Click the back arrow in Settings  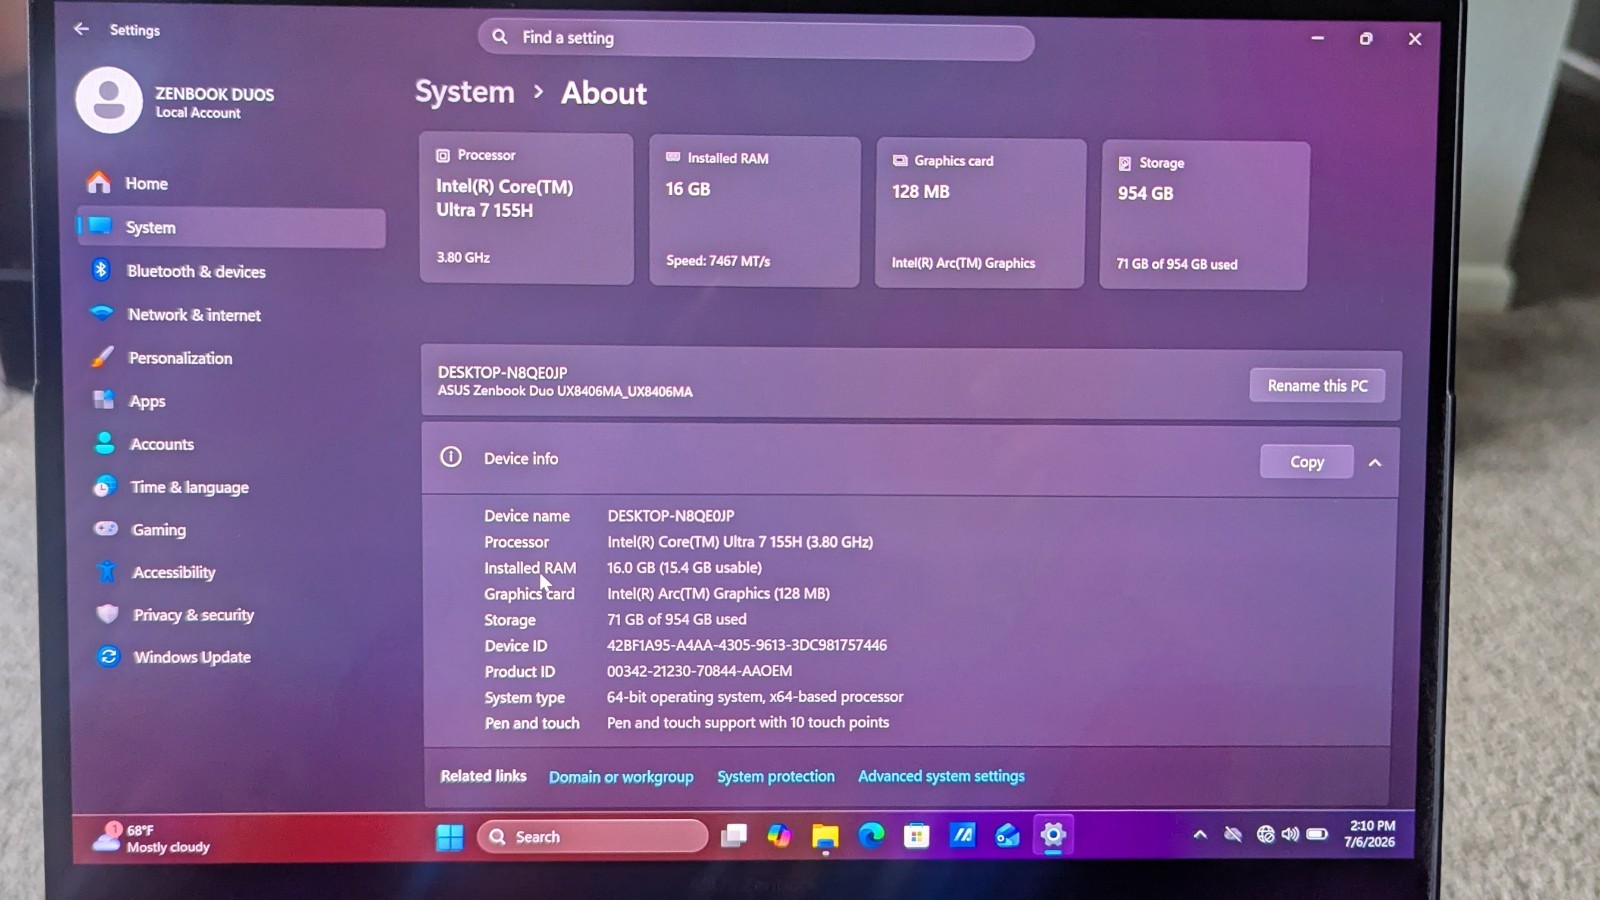pyautogui.click(x=81, y=29)
